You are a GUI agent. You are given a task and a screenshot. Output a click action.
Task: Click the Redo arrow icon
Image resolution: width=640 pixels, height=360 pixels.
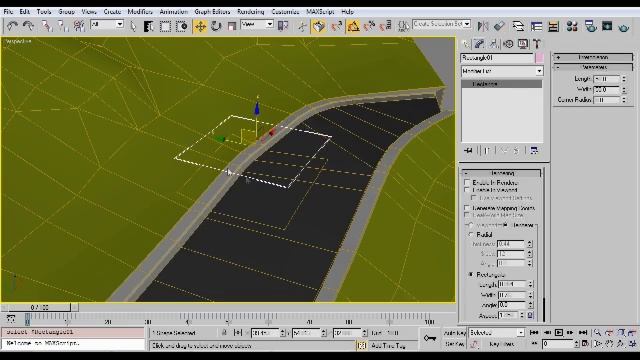(x=28, y=27)
